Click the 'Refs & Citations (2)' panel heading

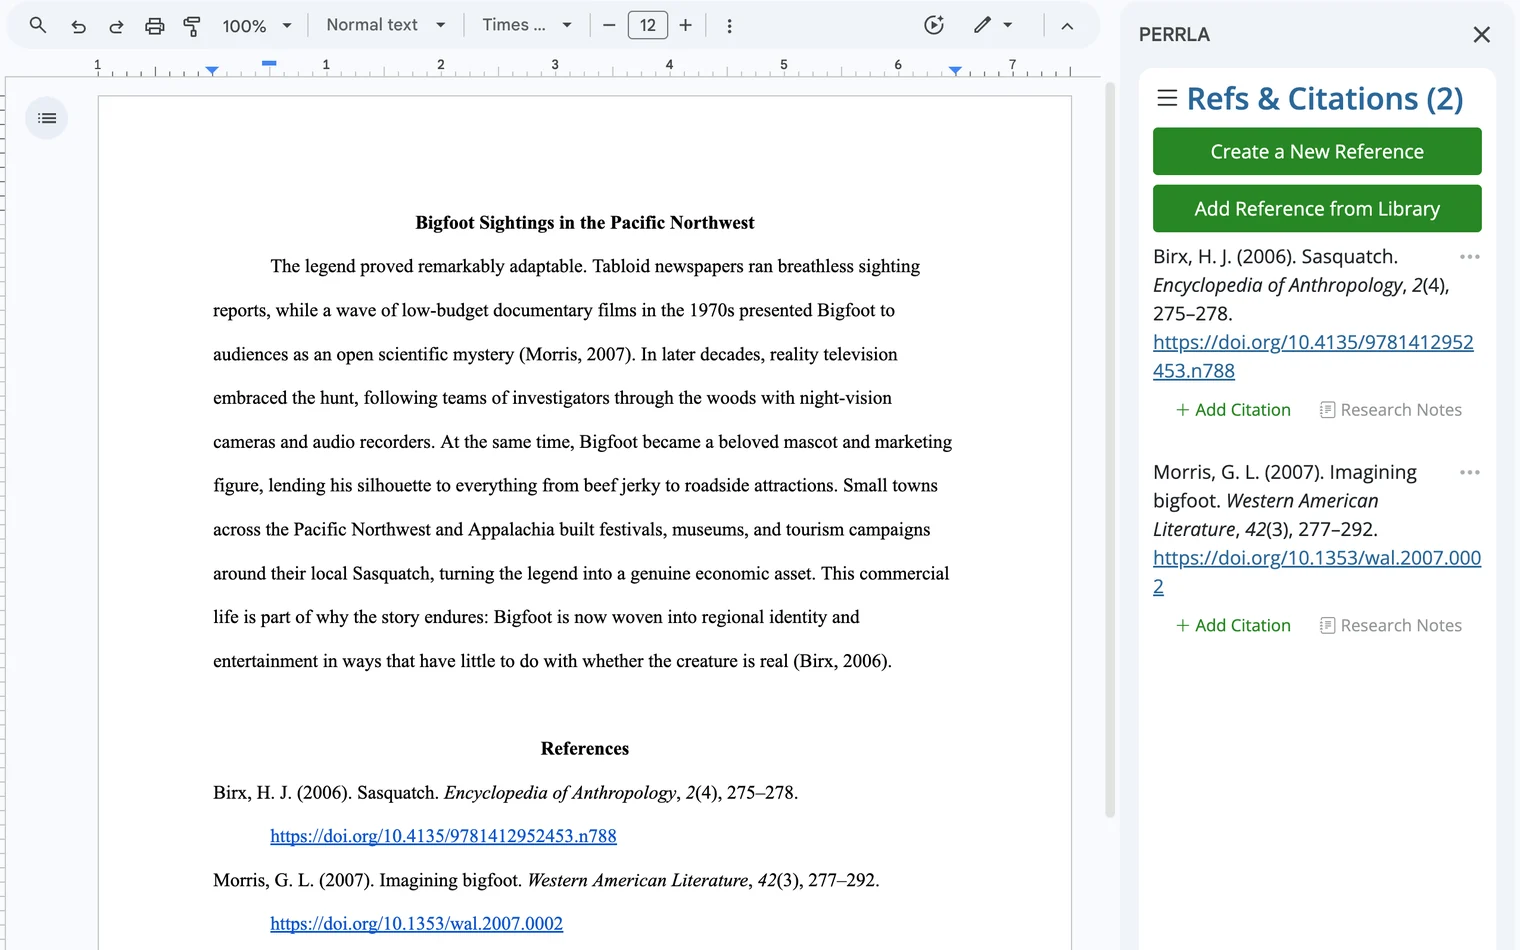1325,99
